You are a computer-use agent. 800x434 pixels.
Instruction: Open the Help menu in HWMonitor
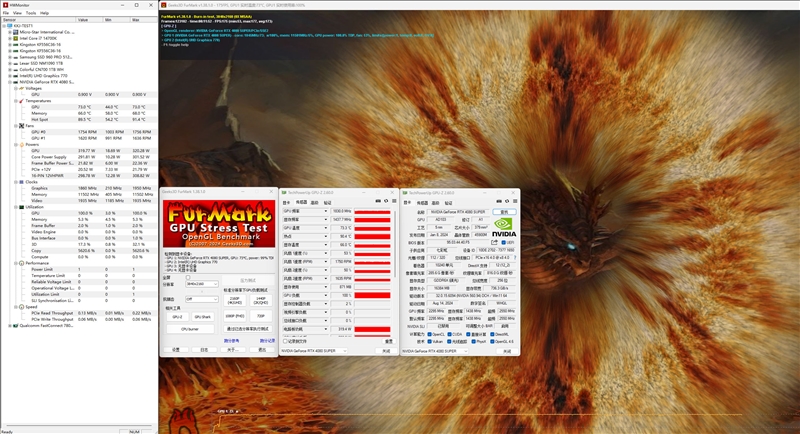(44, 13)
